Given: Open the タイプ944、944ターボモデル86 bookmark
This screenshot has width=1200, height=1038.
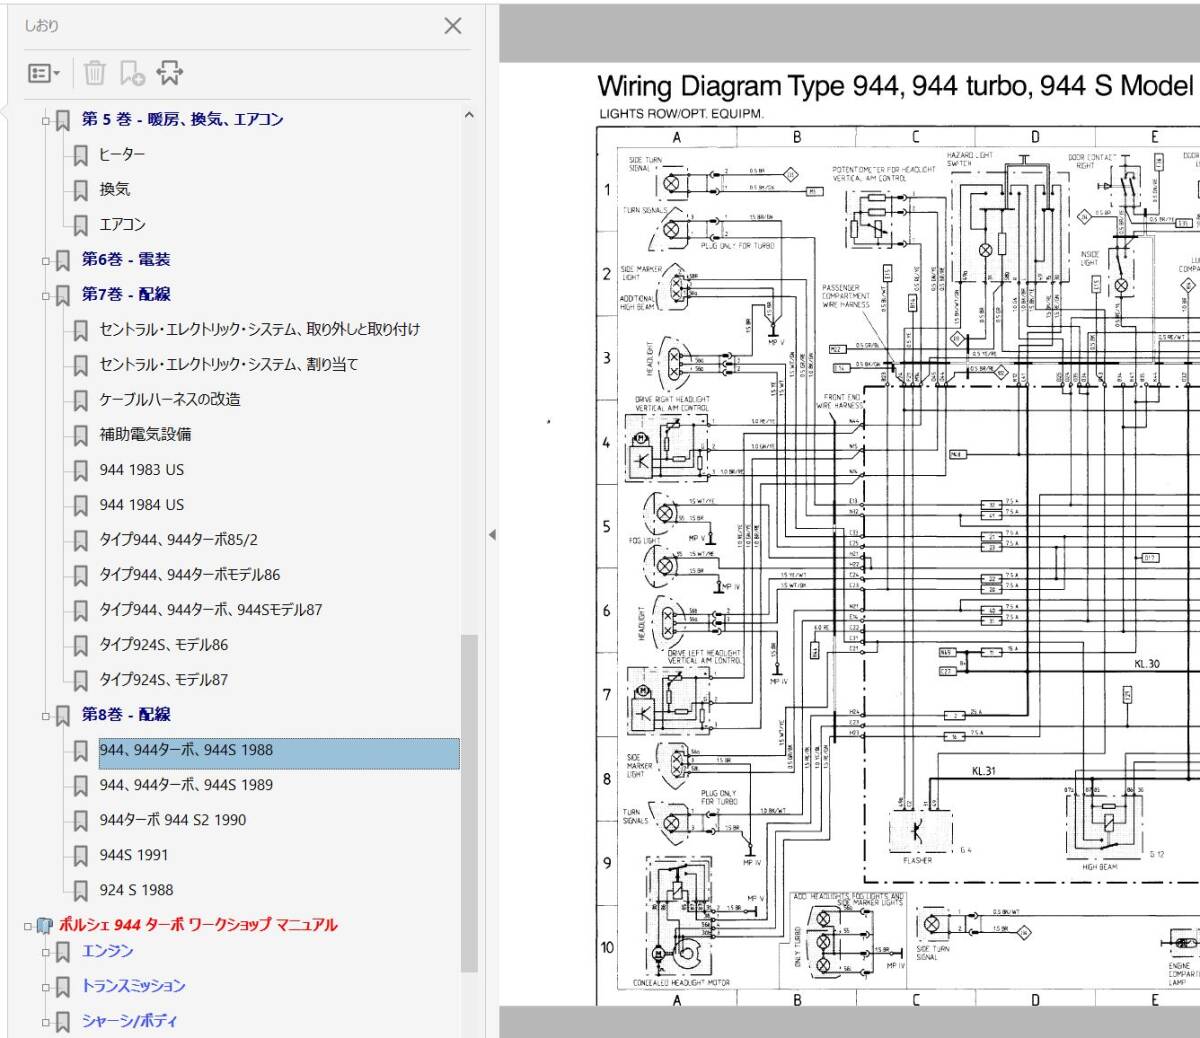Looking at the screenshot, I should coord(189,574).
